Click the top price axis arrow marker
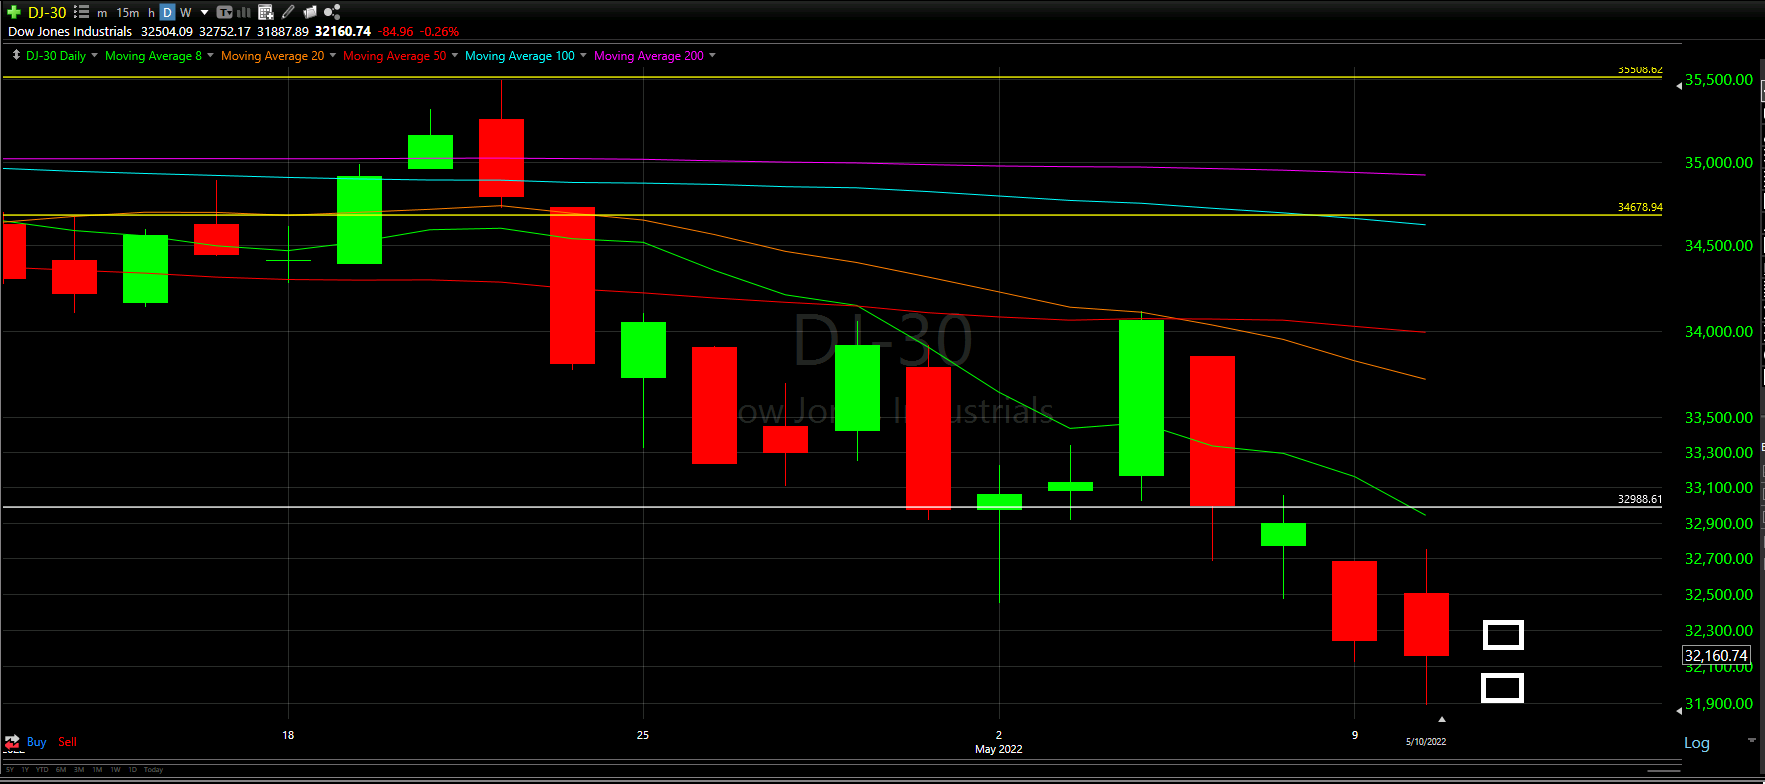1765x784 pixels. coord(1679,86)
